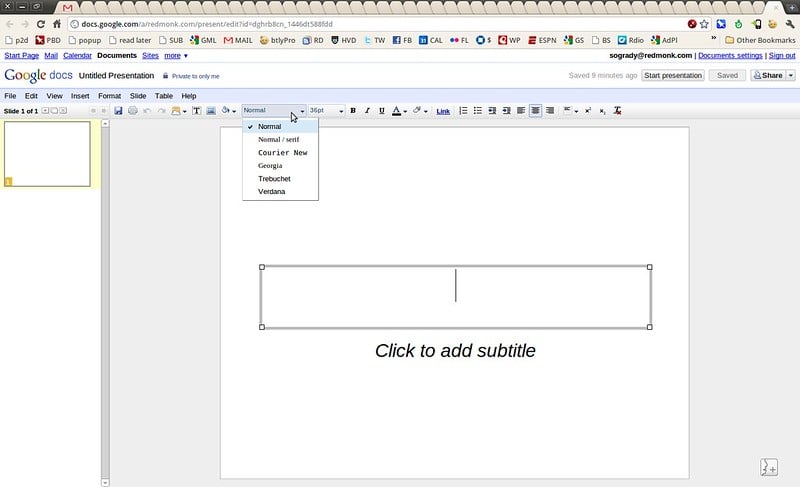Click the numbered list icon
The image size is (800, 487).
click(463, 111)
